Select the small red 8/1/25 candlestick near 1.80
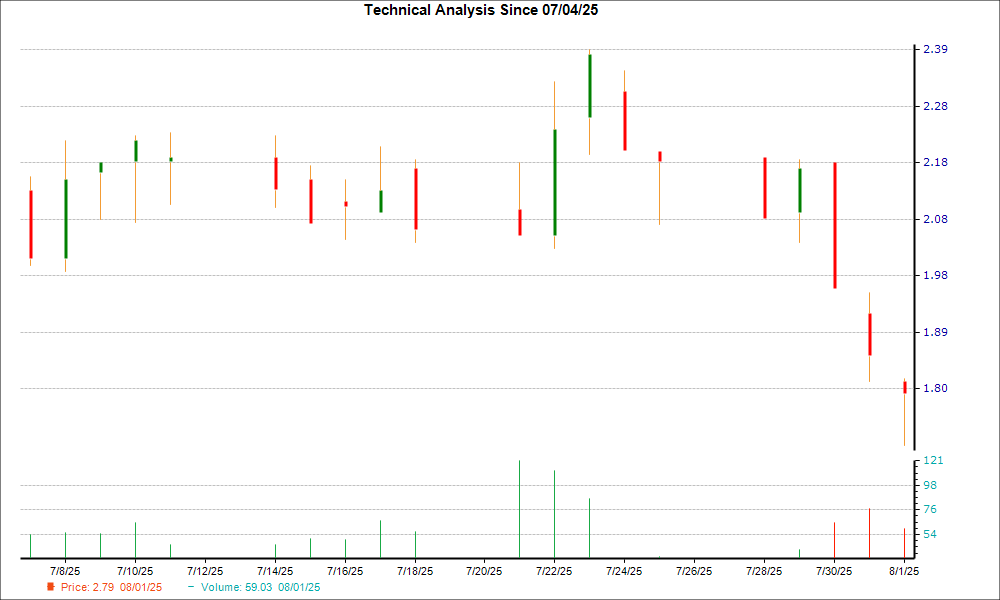 coord(904,388)
